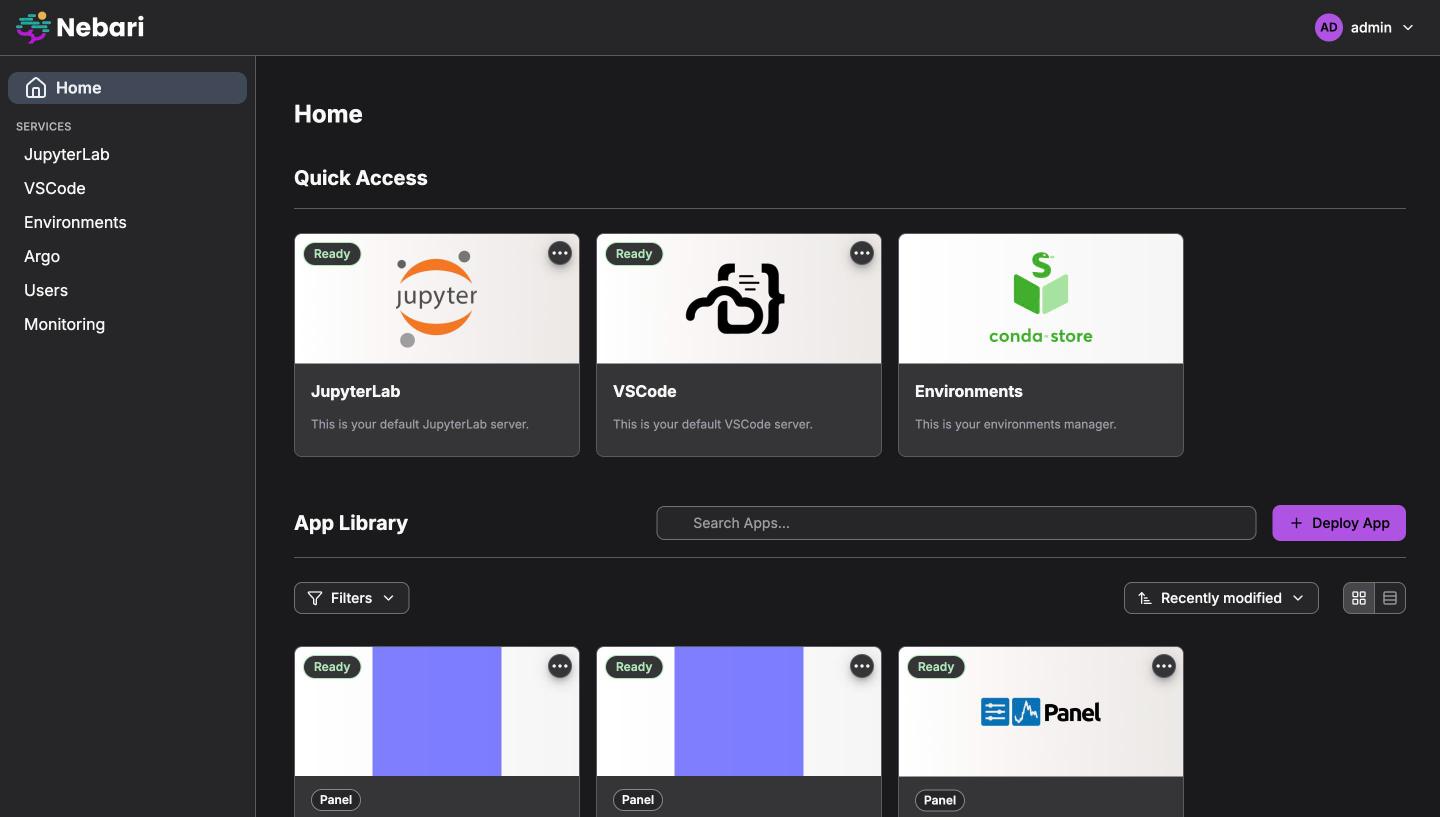The width and height of the screenshot is (1440, 817).
Task: Click the Environments card title
Action: click(x=969, y=391)
